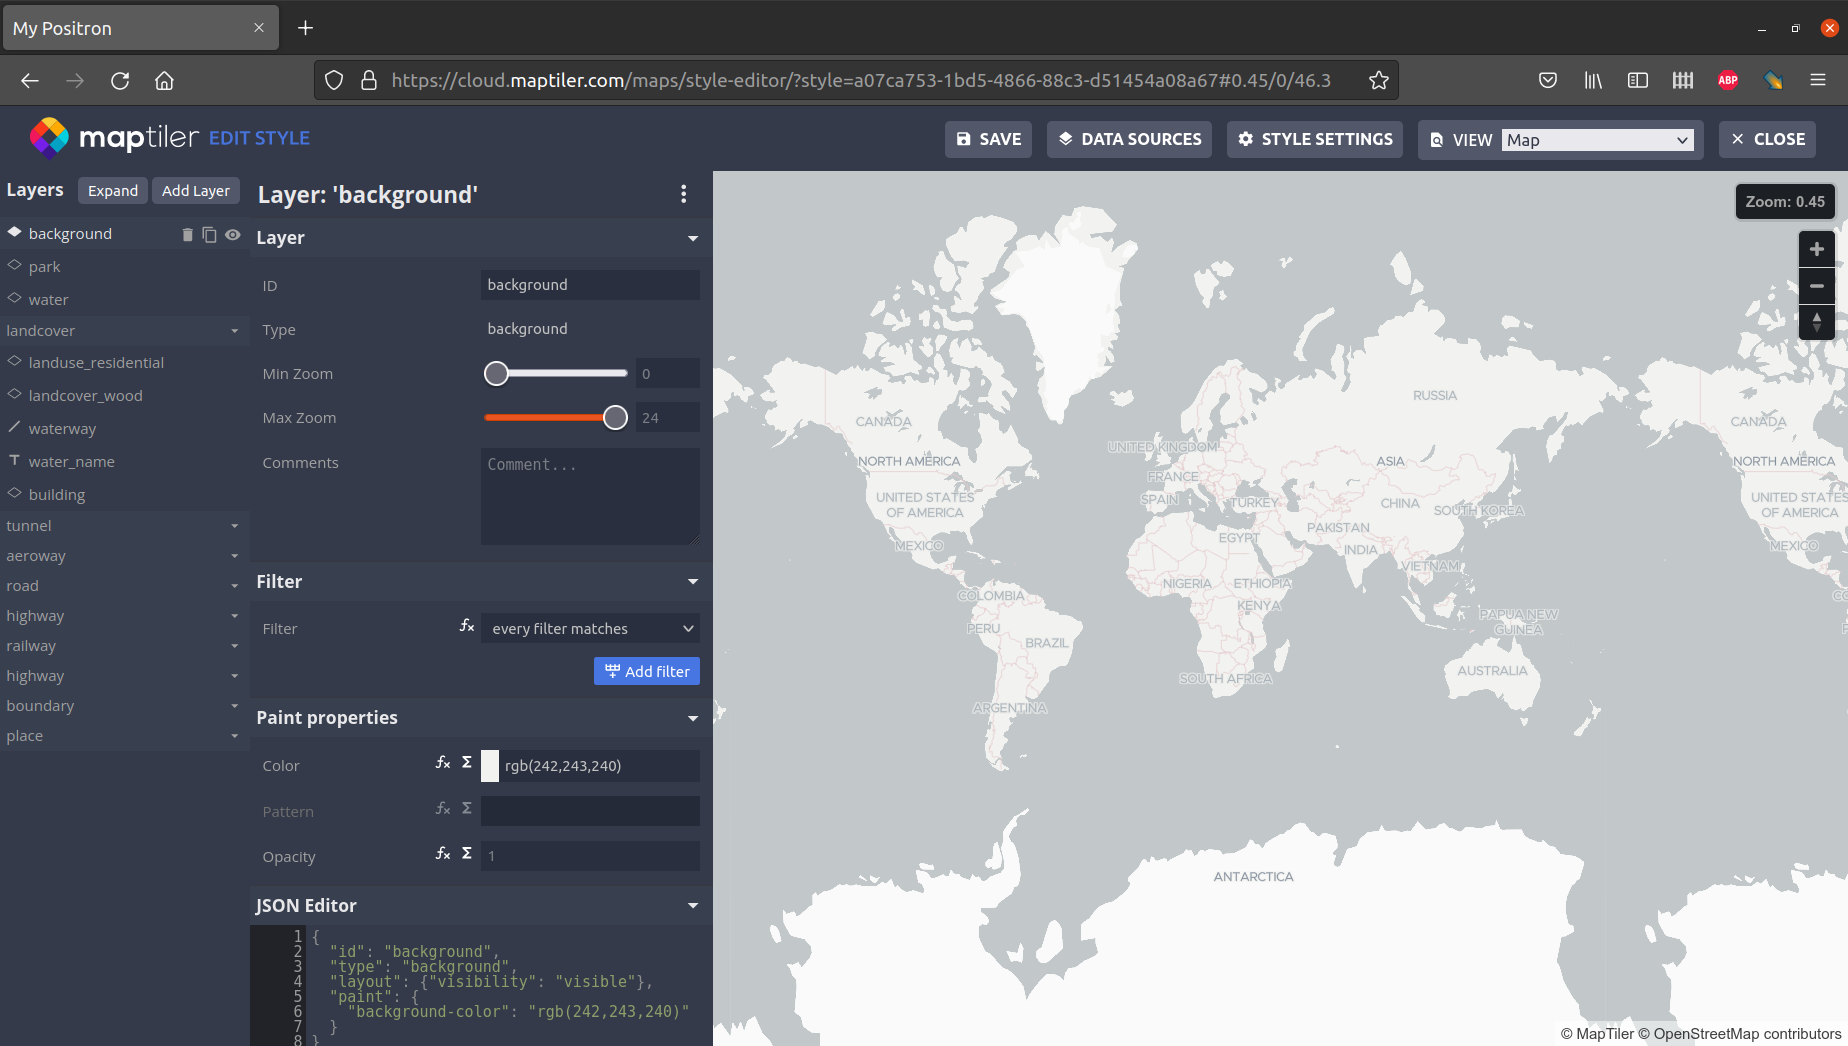
Task: Click inside the Comments field
Action: pyautogui.click(x=590, y=495)
